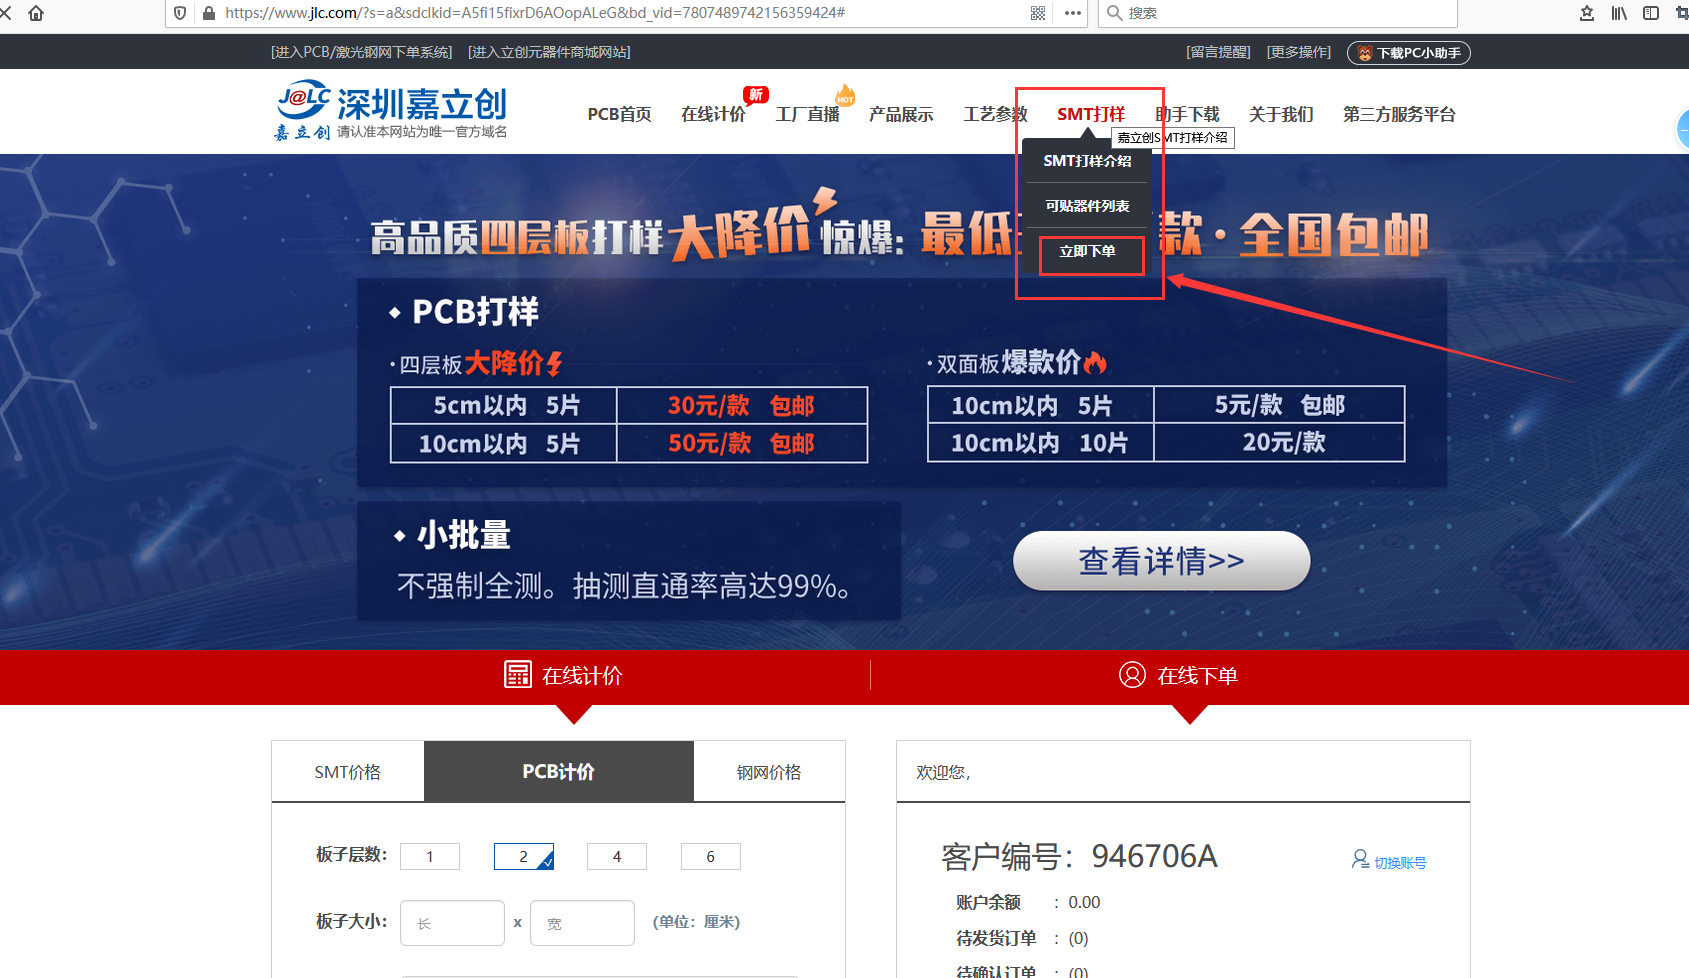Choose 1 layer for the board
Image resolution: width=1689 pixels, height=978 pixels.
point(429,856)
